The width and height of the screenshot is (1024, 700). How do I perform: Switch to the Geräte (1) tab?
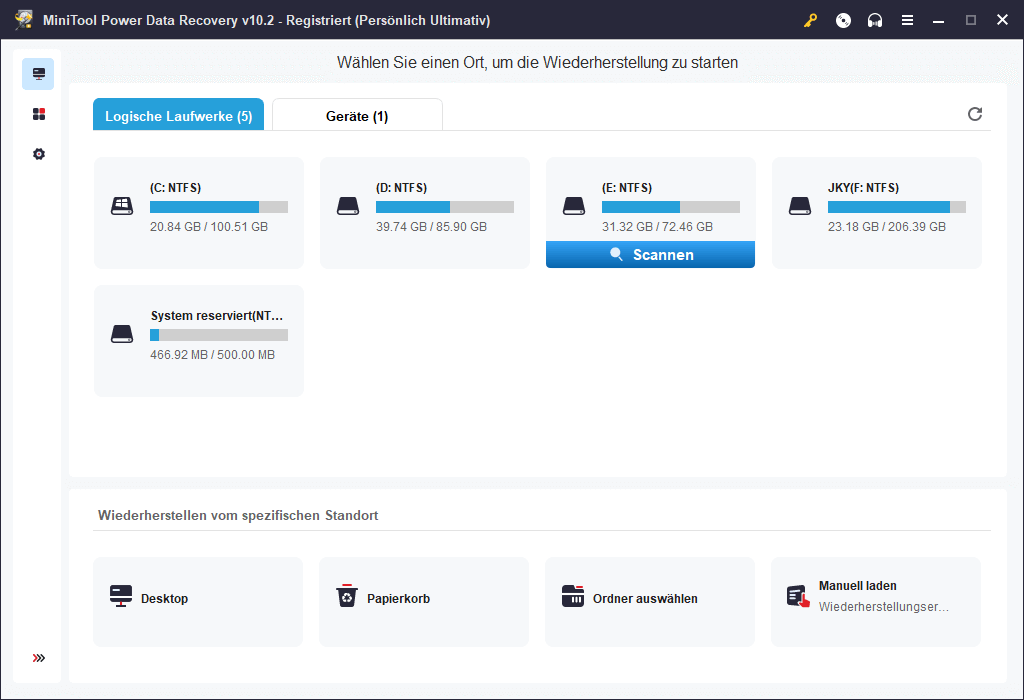click(x=357, y=115)
